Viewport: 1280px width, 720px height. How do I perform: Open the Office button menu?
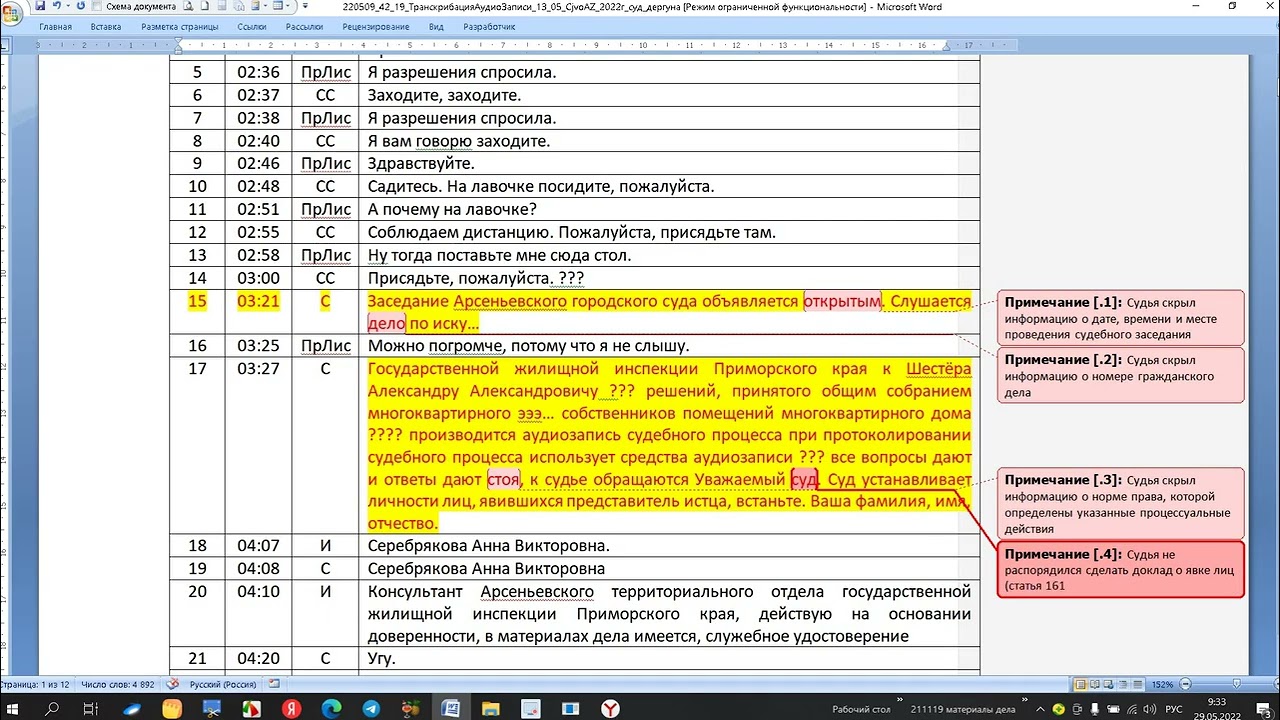[x=11, y=12]
